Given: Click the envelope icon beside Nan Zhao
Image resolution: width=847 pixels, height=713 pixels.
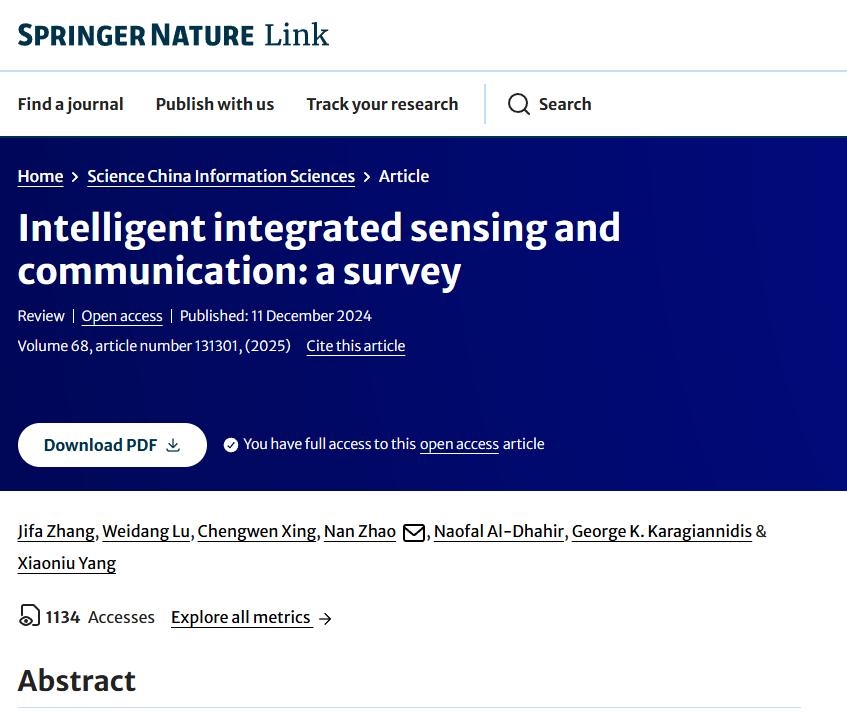Looking at the screenshot, I should [414, 532].
